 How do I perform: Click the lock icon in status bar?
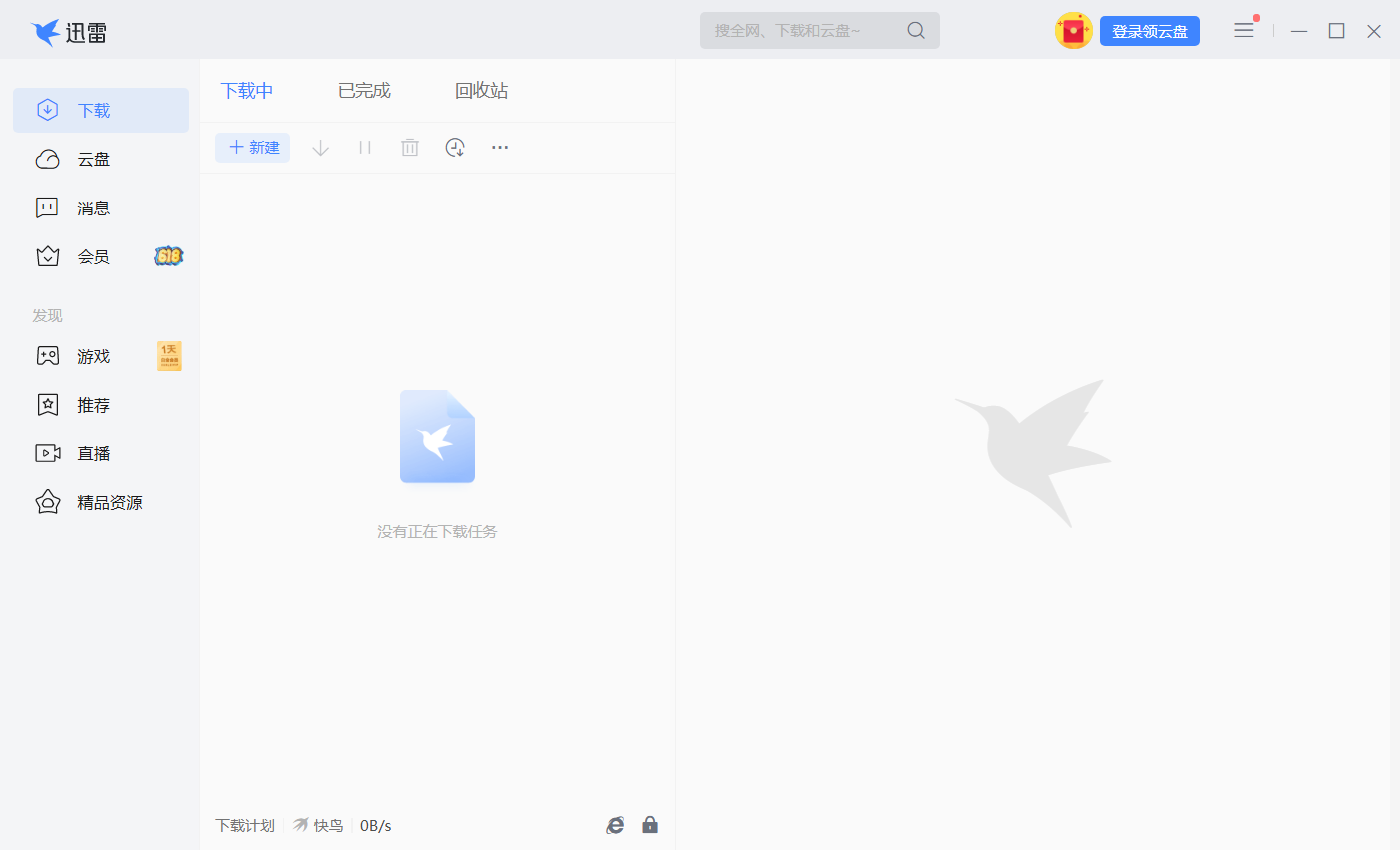[650, 825]
